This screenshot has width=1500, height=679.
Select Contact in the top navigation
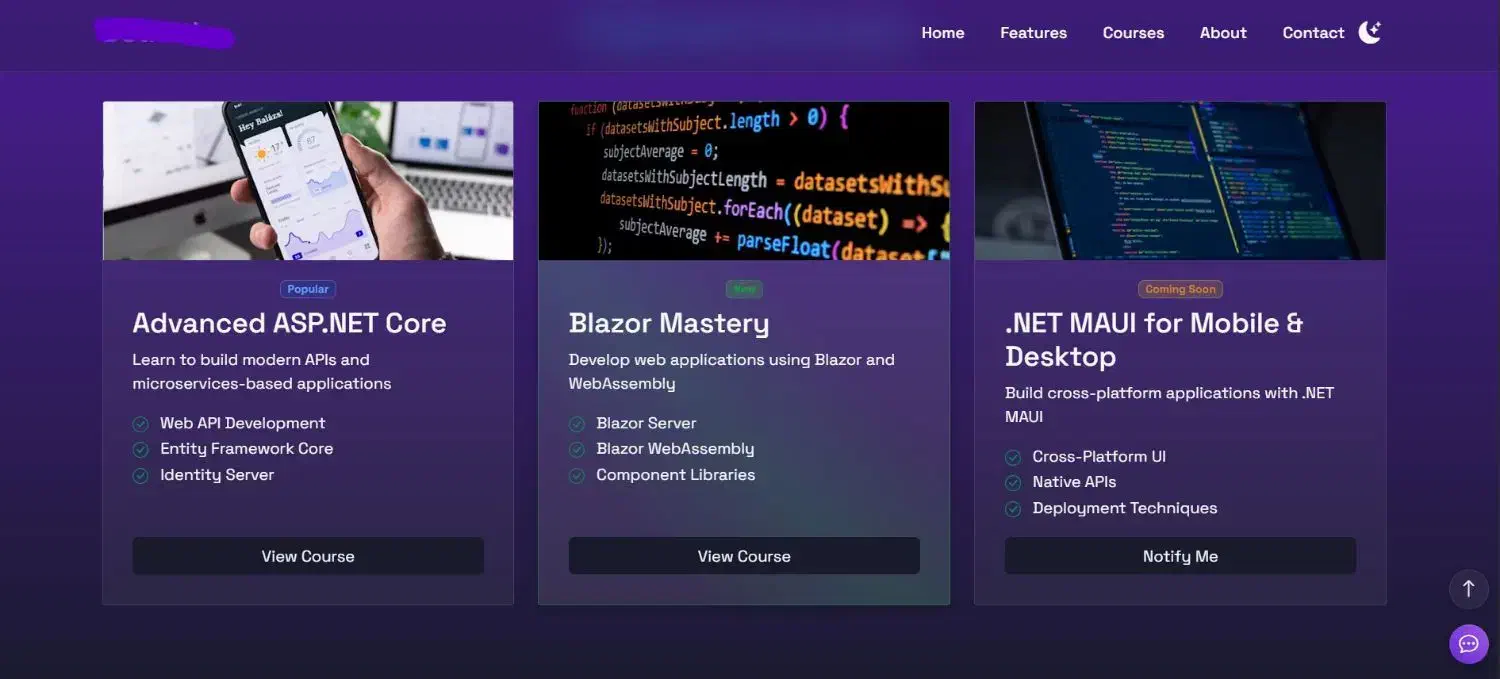1313,33
